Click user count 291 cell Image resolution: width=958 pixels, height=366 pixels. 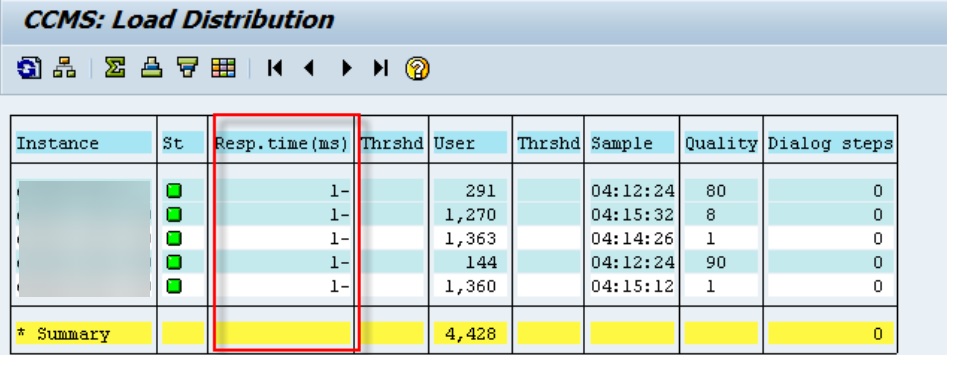[470, 191]
